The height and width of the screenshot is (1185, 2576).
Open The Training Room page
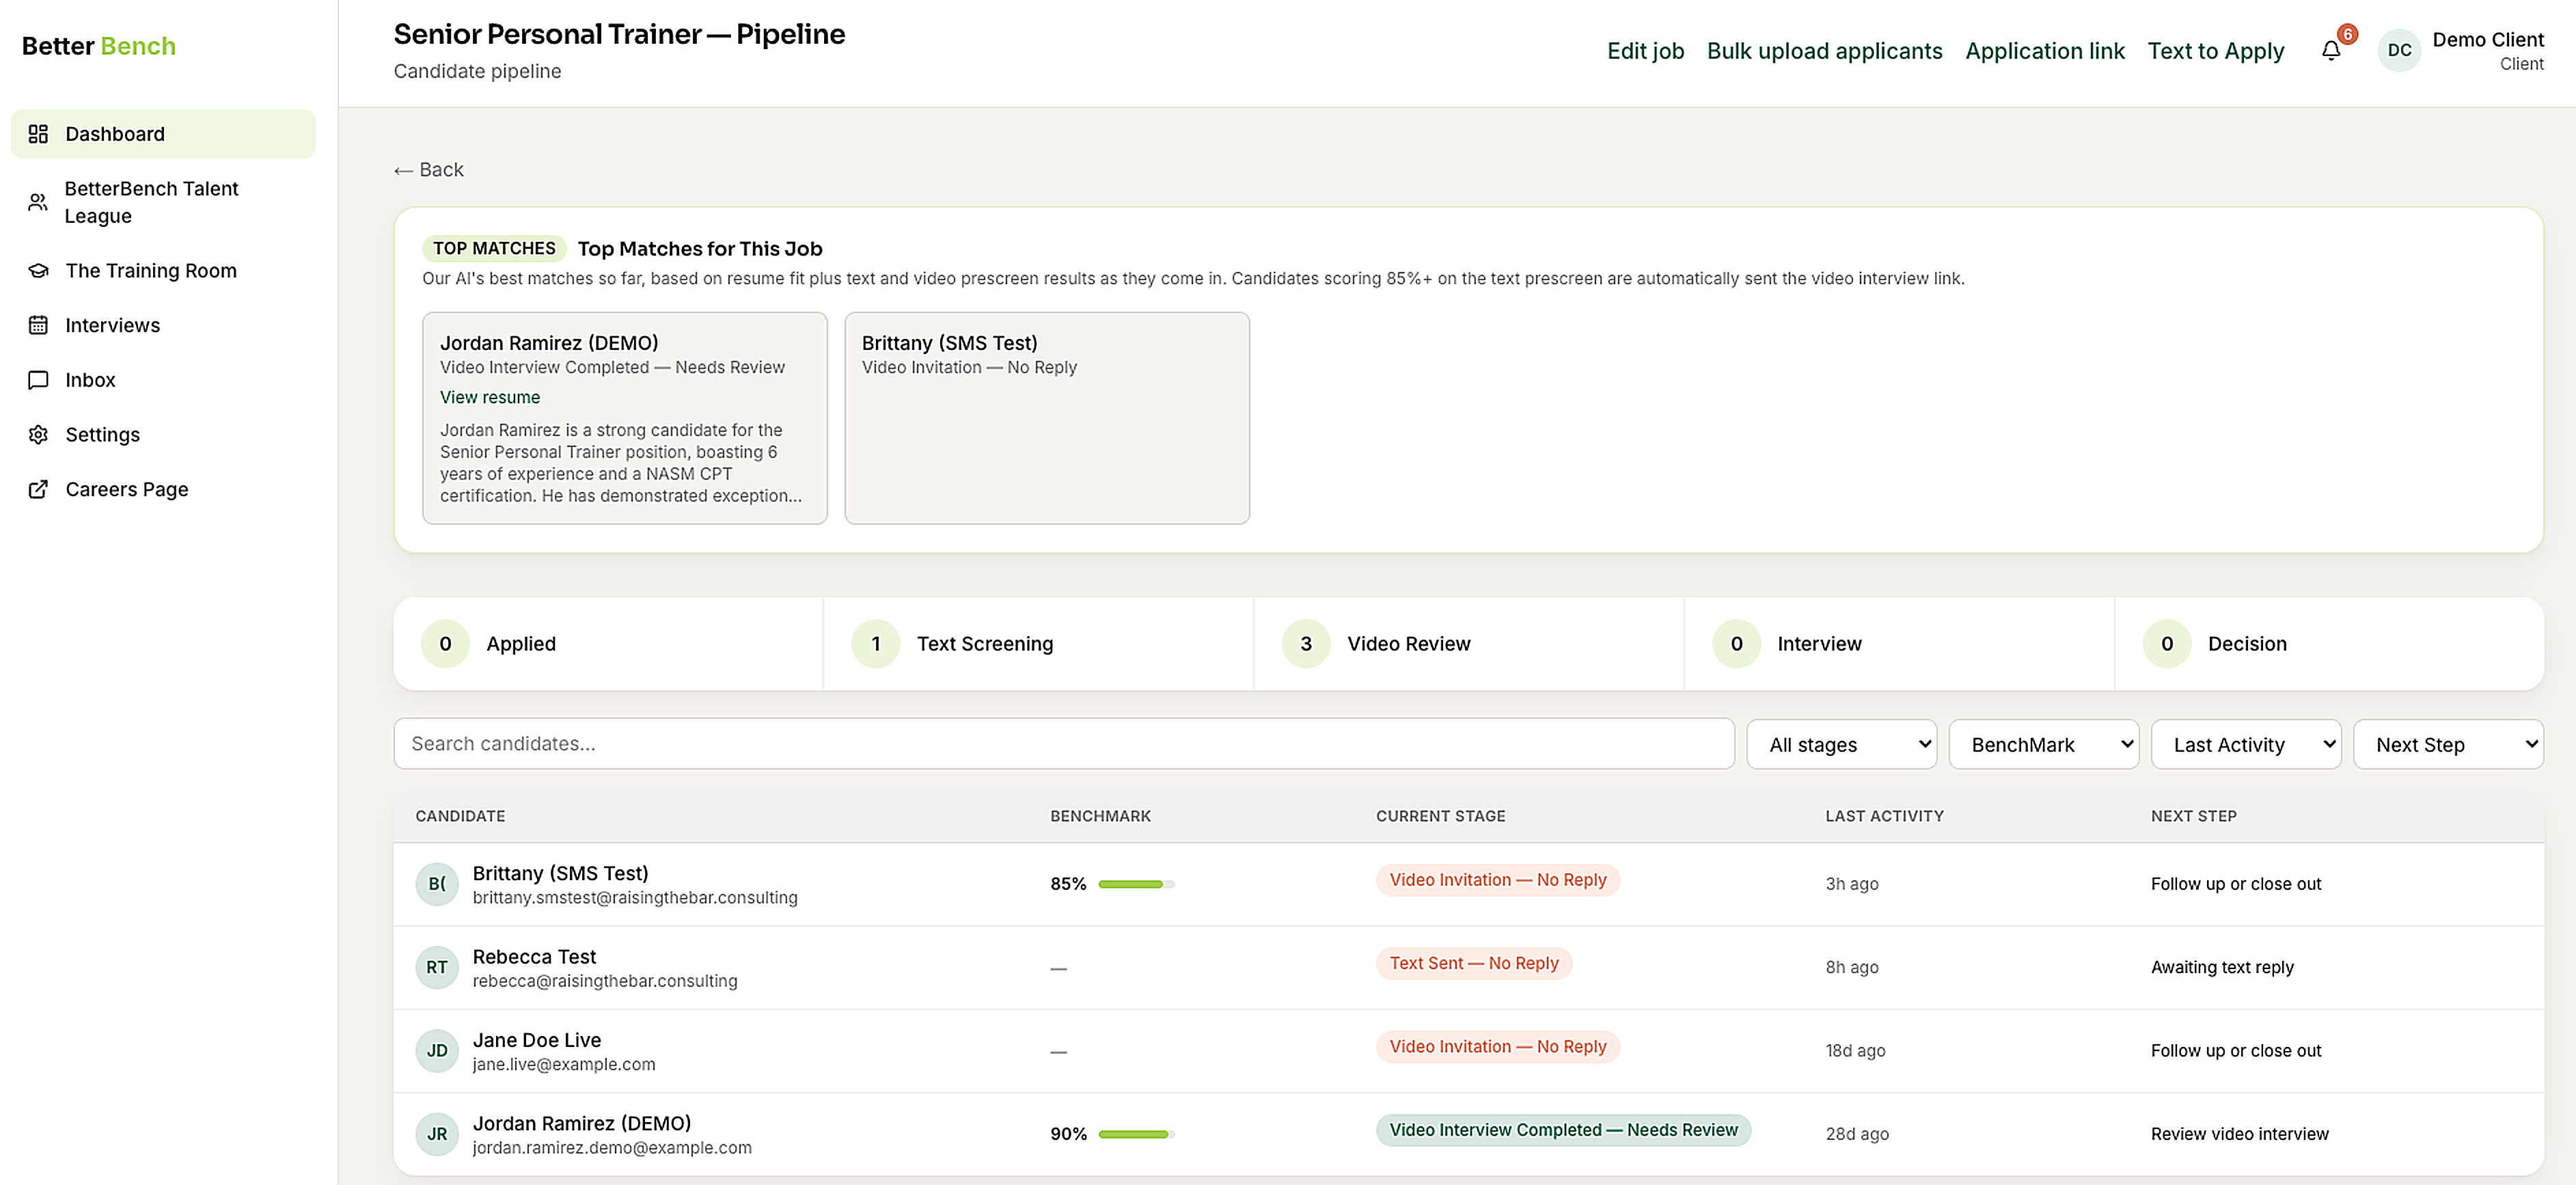click(163, 271)
